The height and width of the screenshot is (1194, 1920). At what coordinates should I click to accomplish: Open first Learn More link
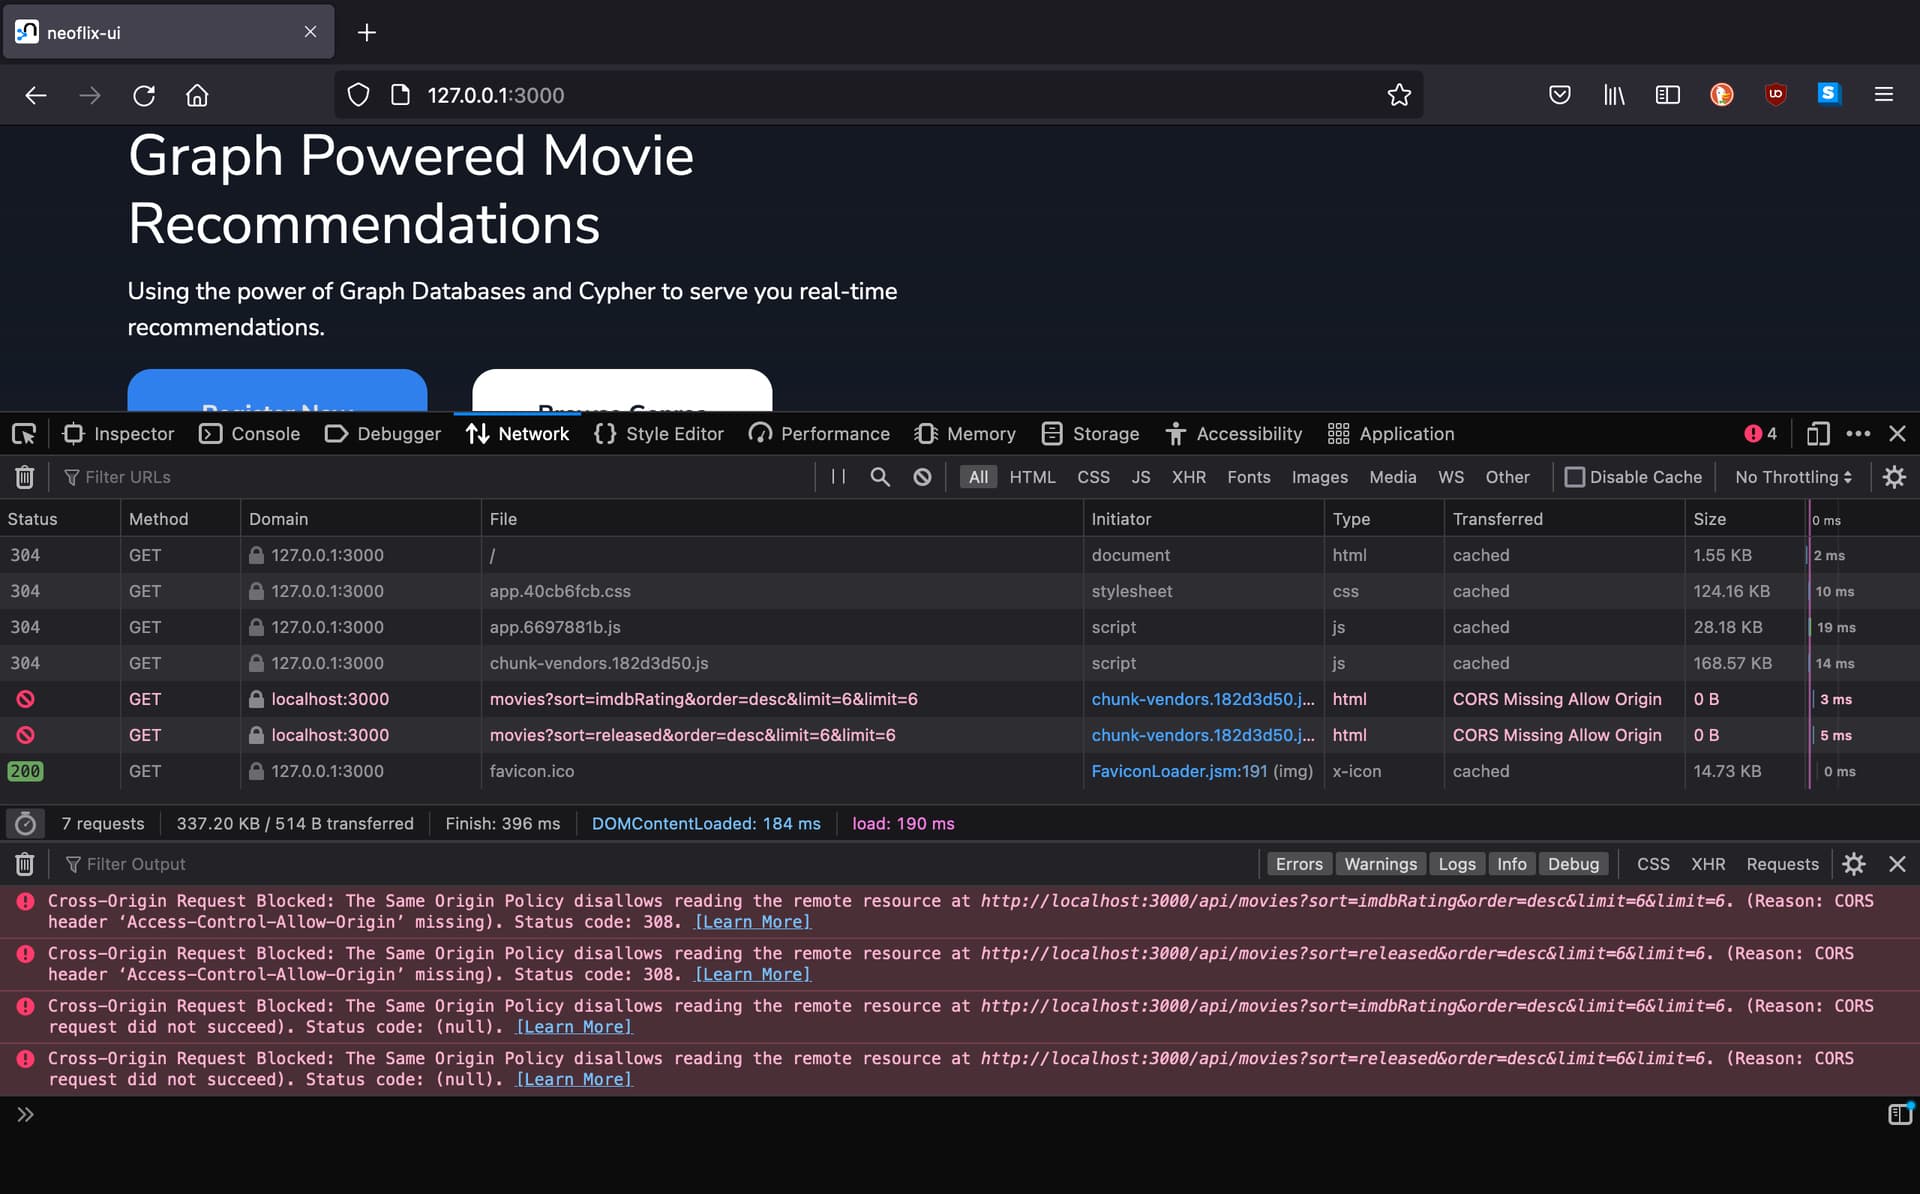[753, 922]
